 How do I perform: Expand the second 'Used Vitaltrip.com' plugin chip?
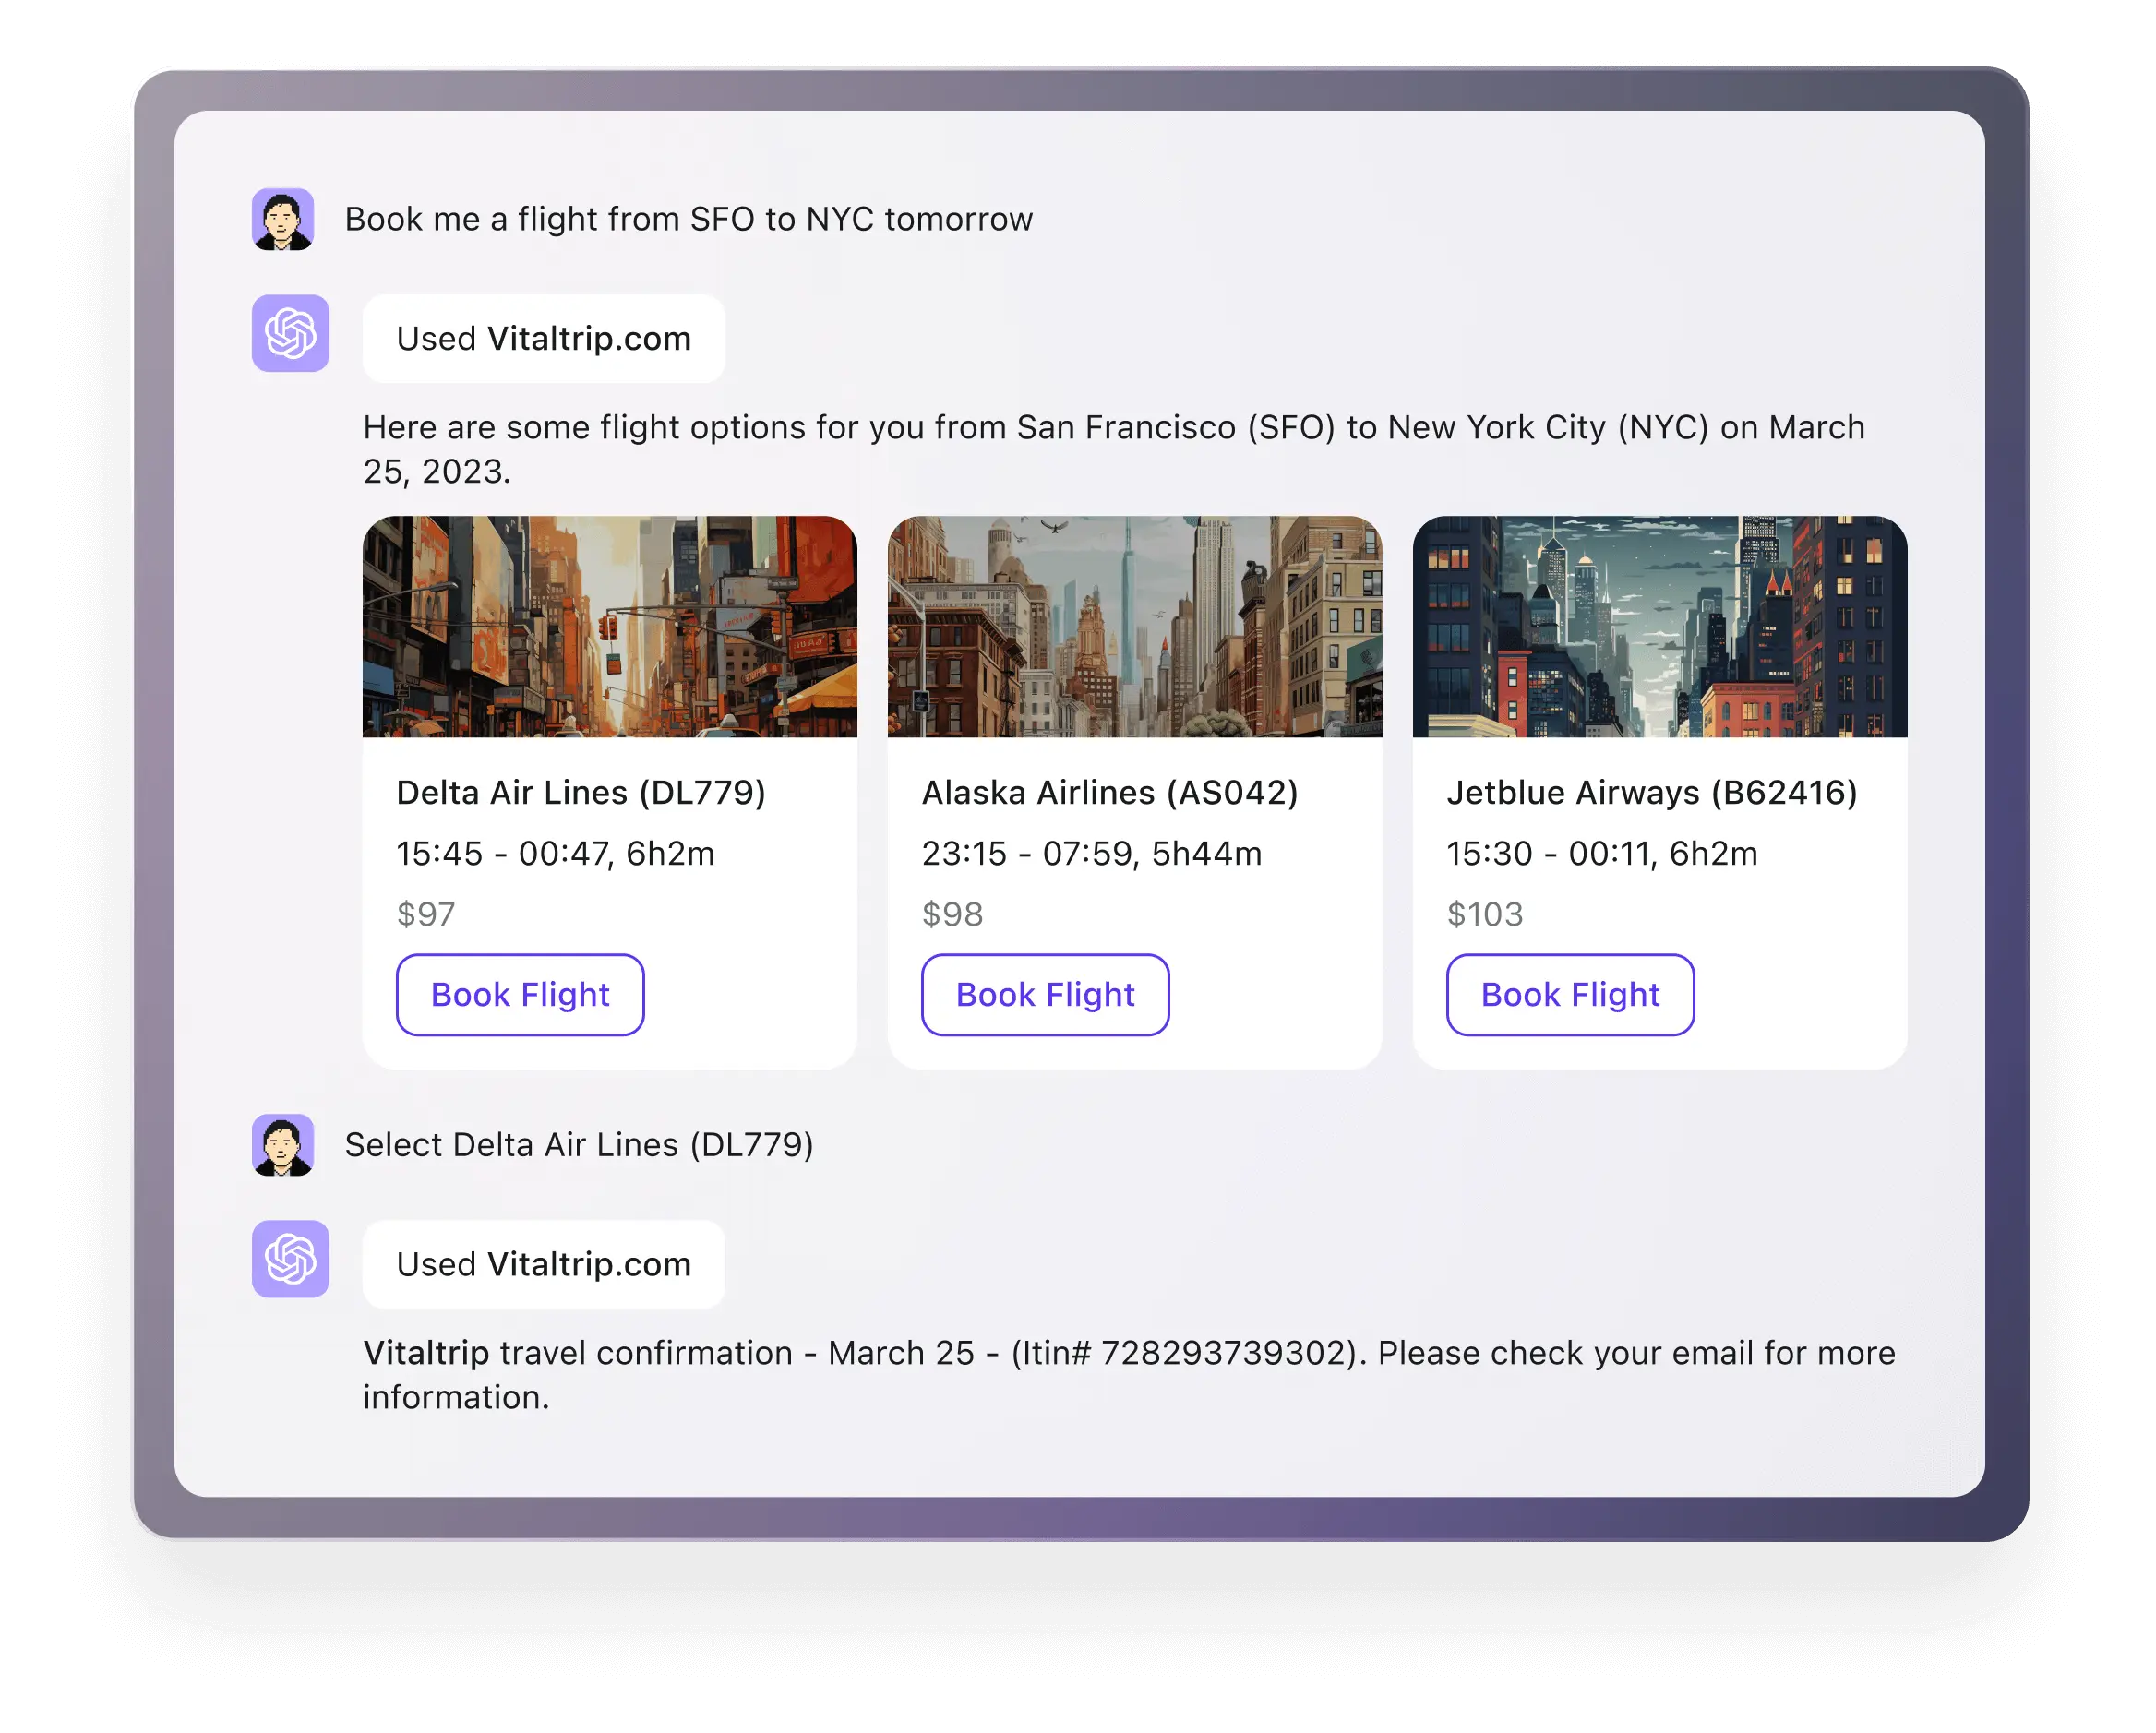[x=543, y=1264]
